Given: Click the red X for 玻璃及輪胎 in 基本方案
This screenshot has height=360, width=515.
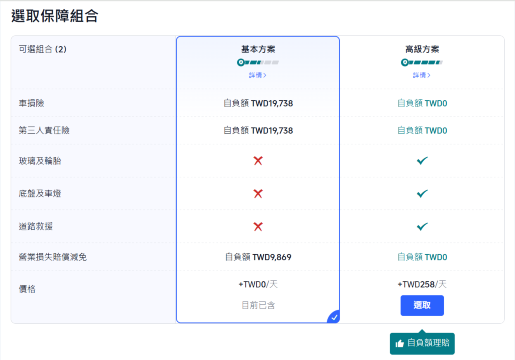Looking at the screenshot, I should [258, 161].
